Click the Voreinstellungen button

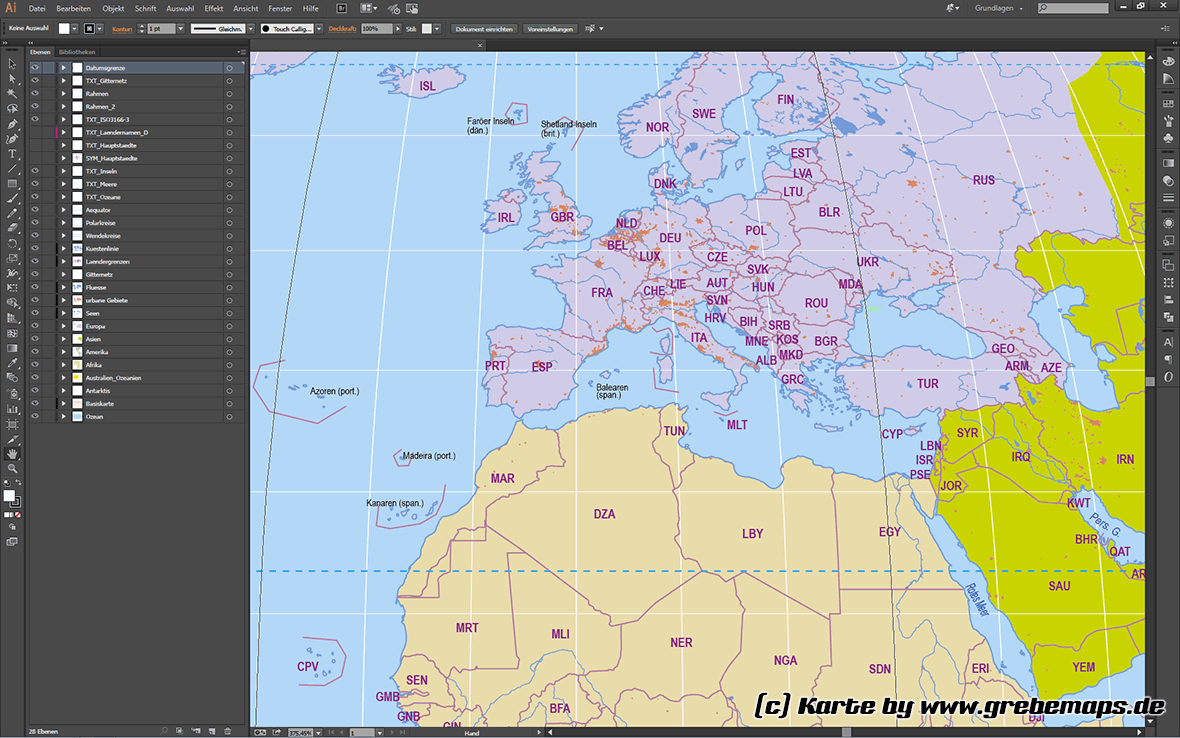[550, 29]
